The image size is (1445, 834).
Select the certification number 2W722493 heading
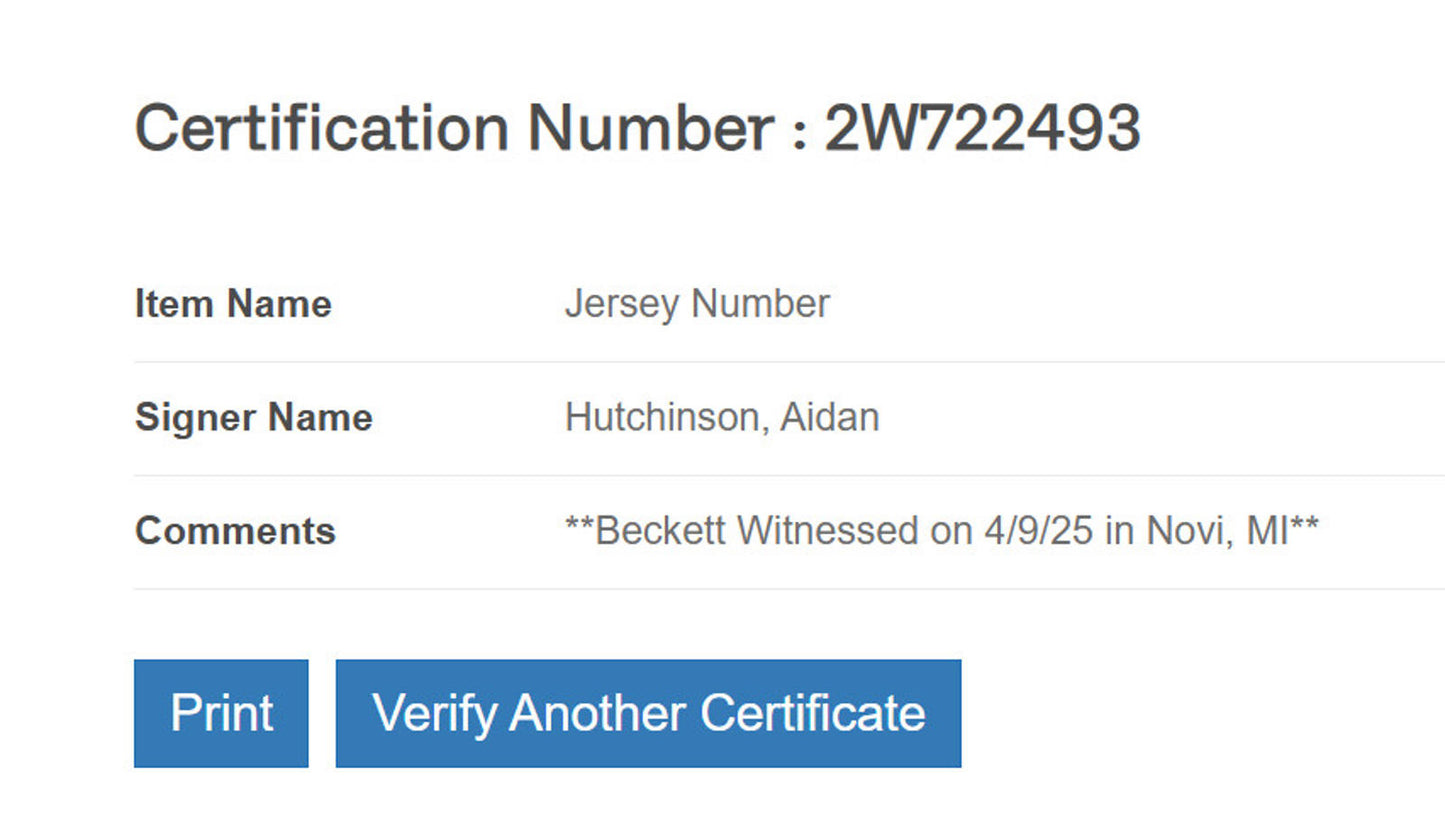point(638,127)
